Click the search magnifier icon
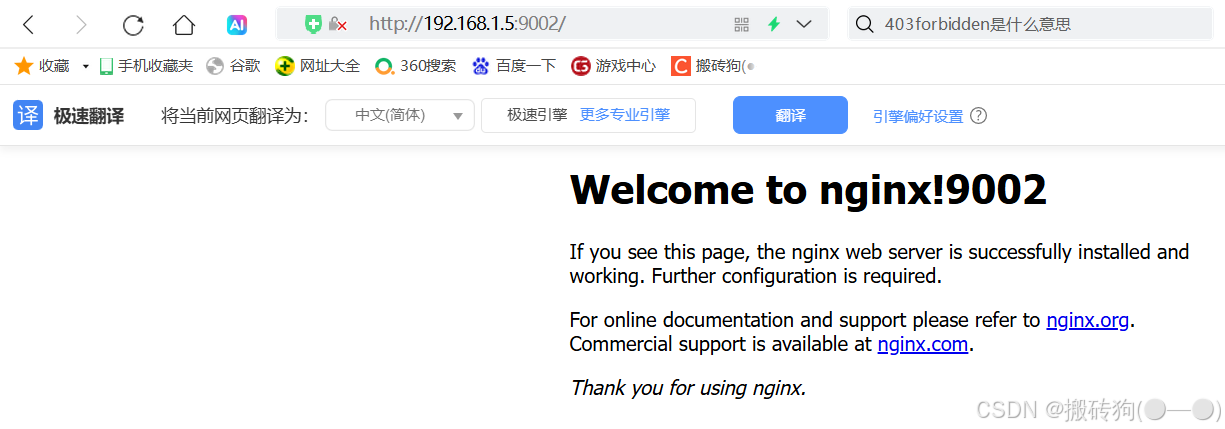Viewport: 1225px width, 429px height. coord(866,24)
